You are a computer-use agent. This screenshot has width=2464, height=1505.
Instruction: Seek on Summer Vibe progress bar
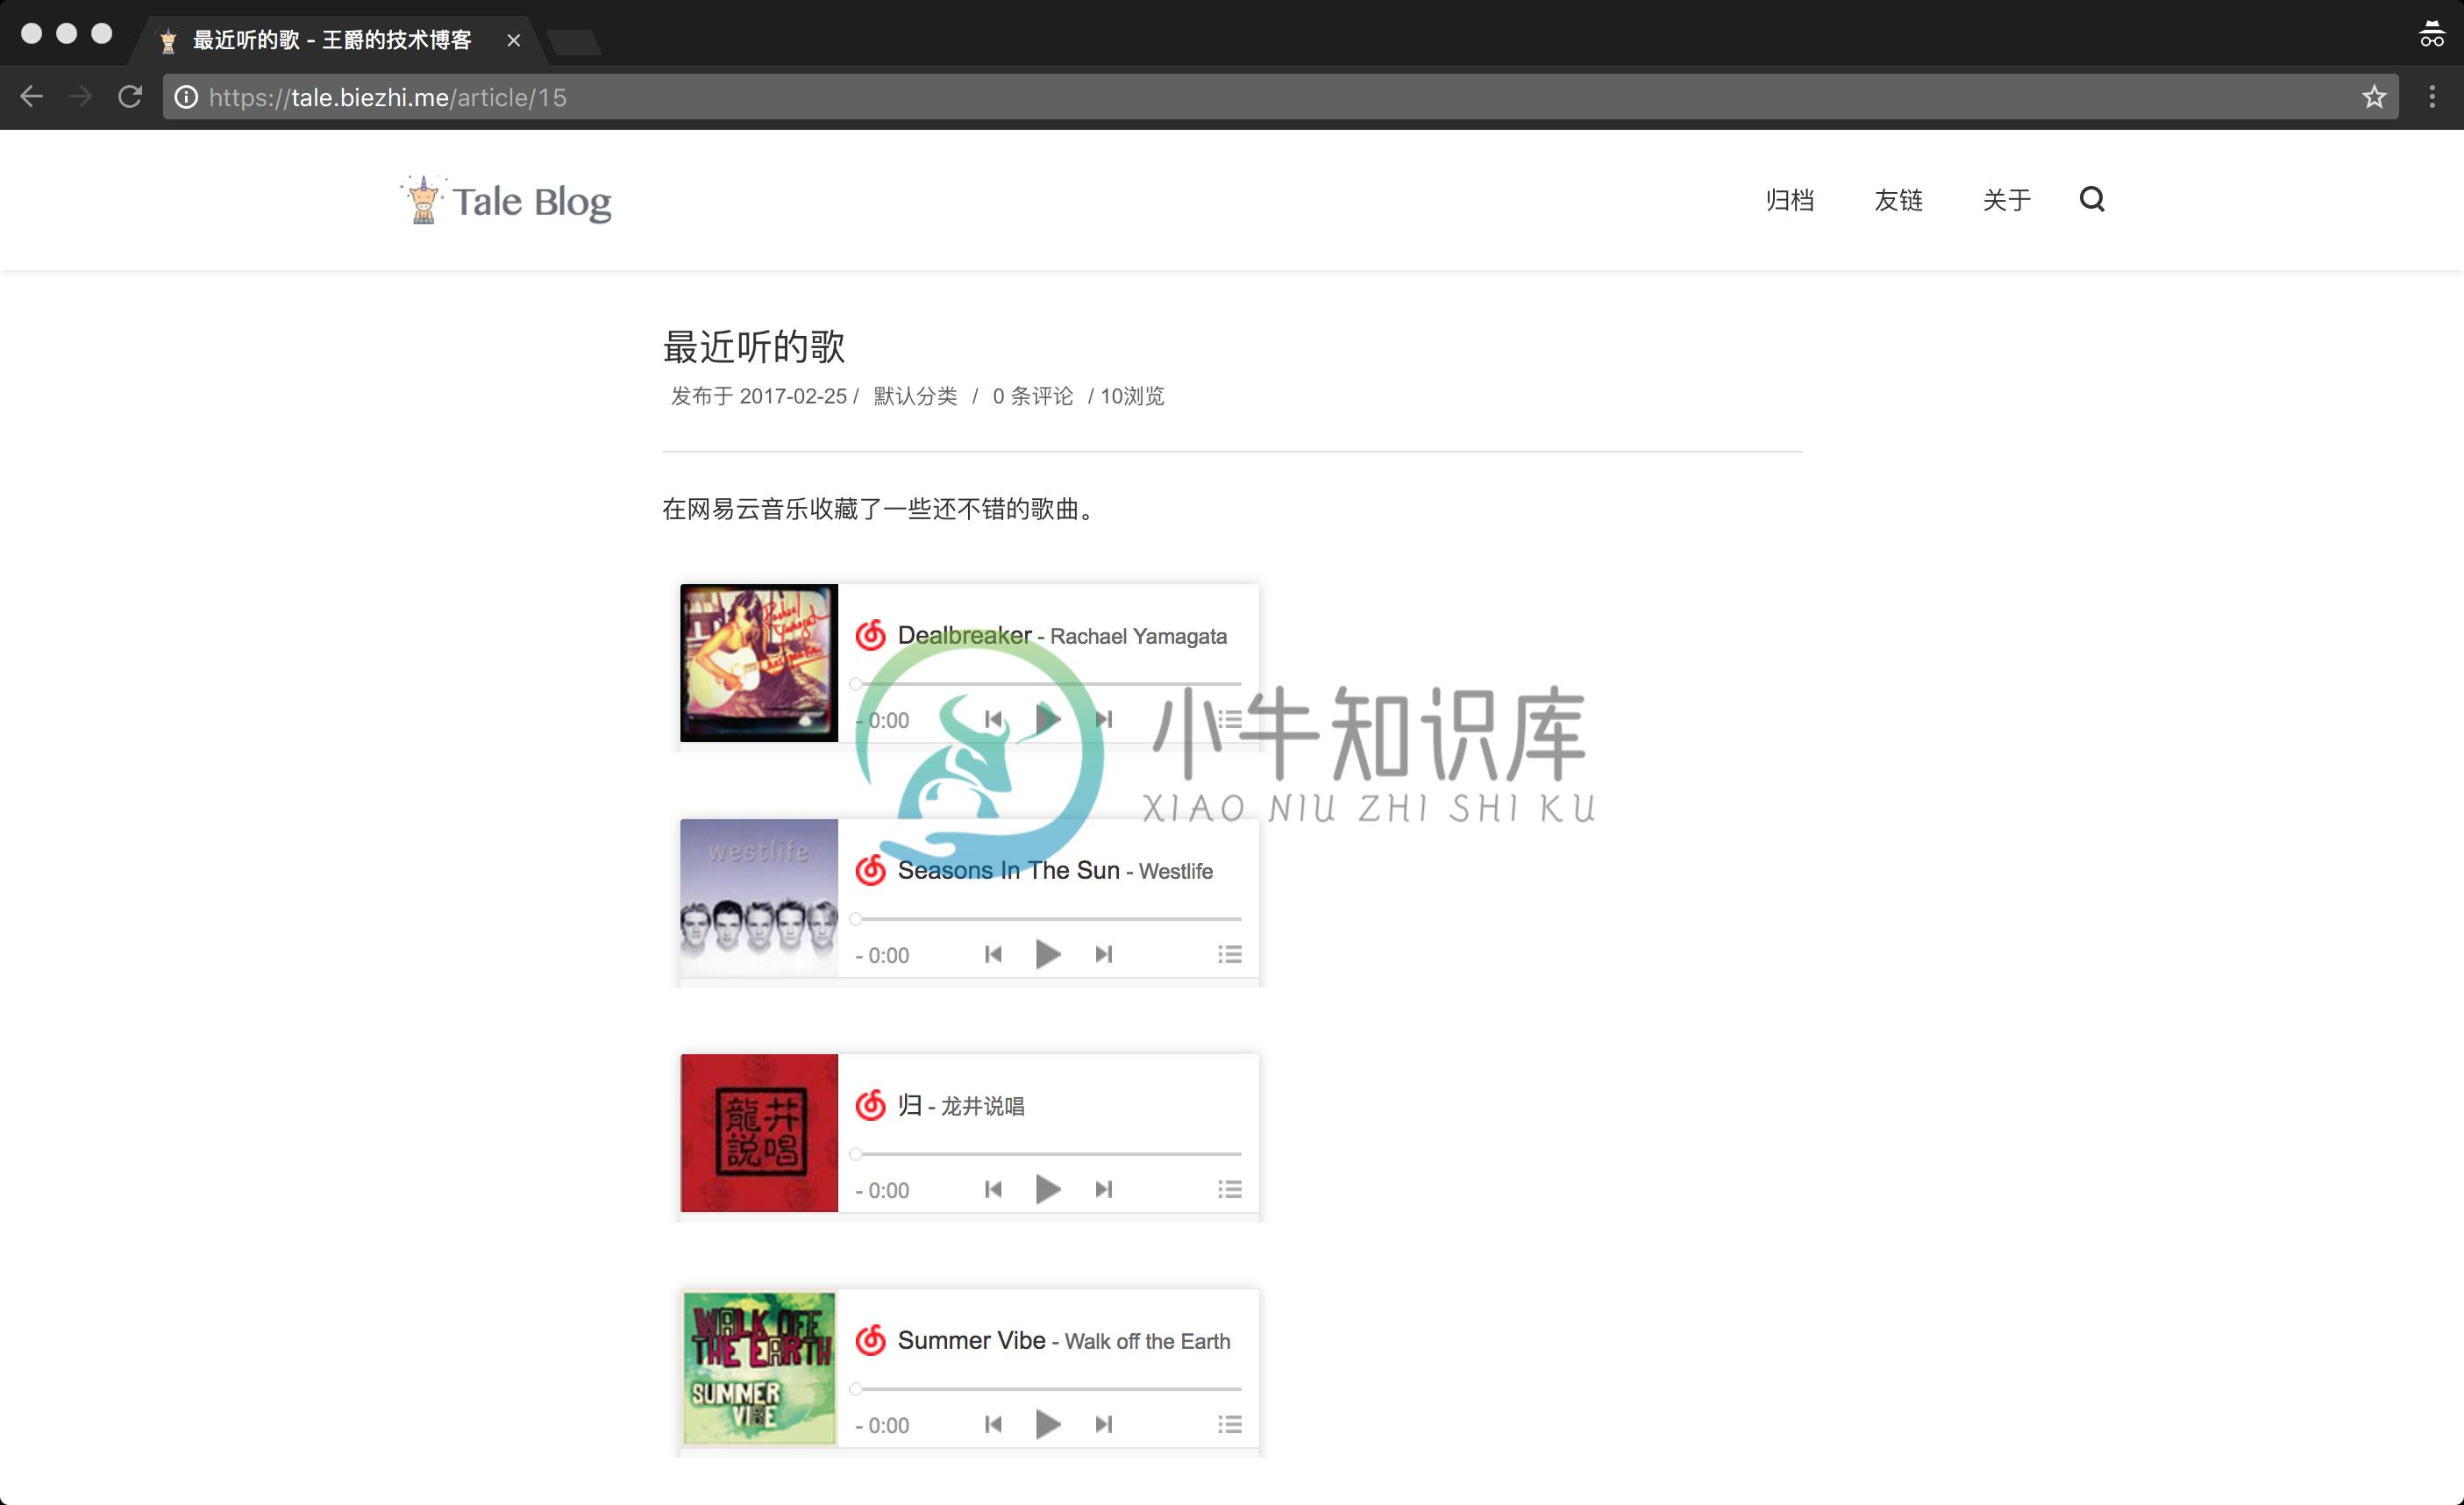pyautogui.click(x=1048, y=1389)
